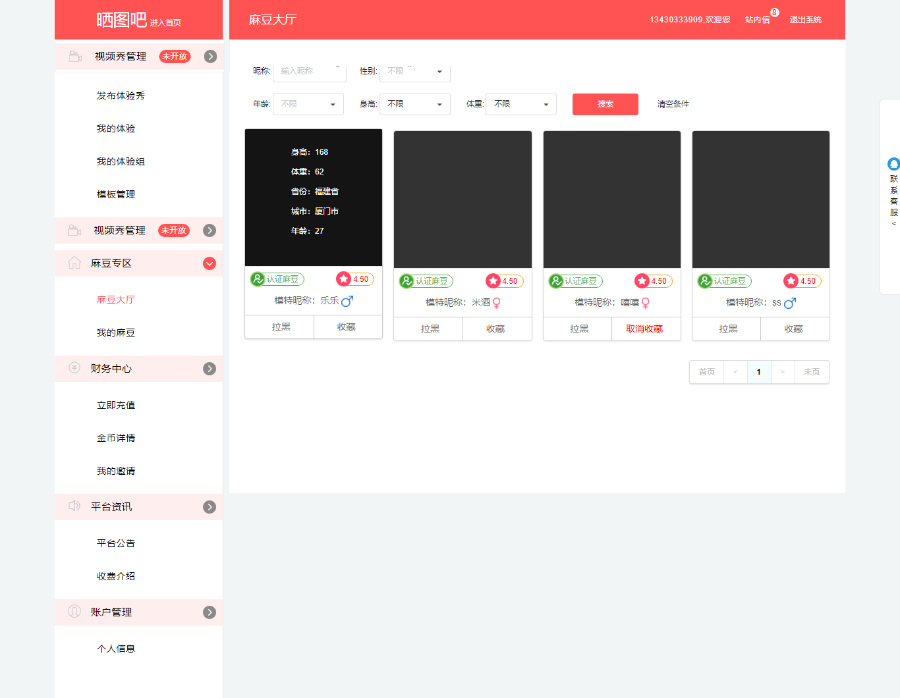Expand chevron of 视频秀管理 above 发布体验秀
The width and height of the screenshot is (900, 698).
[x=211, y=56]
